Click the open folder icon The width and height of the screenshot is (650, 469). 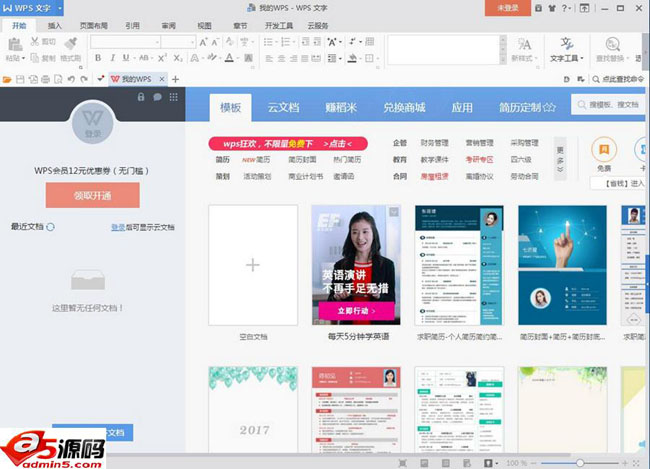pos(7,79)
